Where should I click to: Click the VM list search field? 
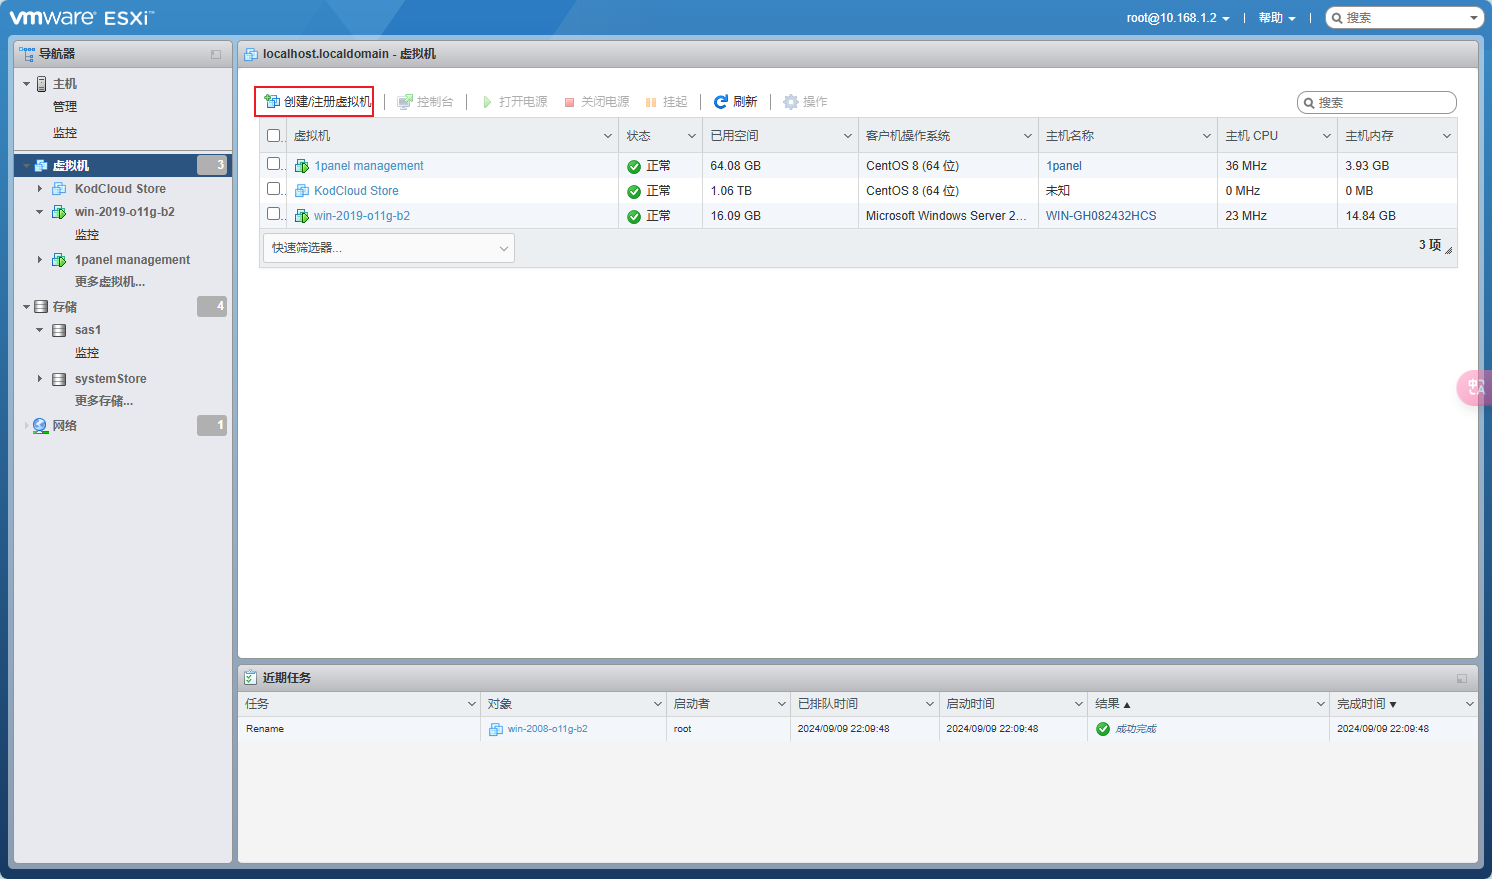point(1377,103)
